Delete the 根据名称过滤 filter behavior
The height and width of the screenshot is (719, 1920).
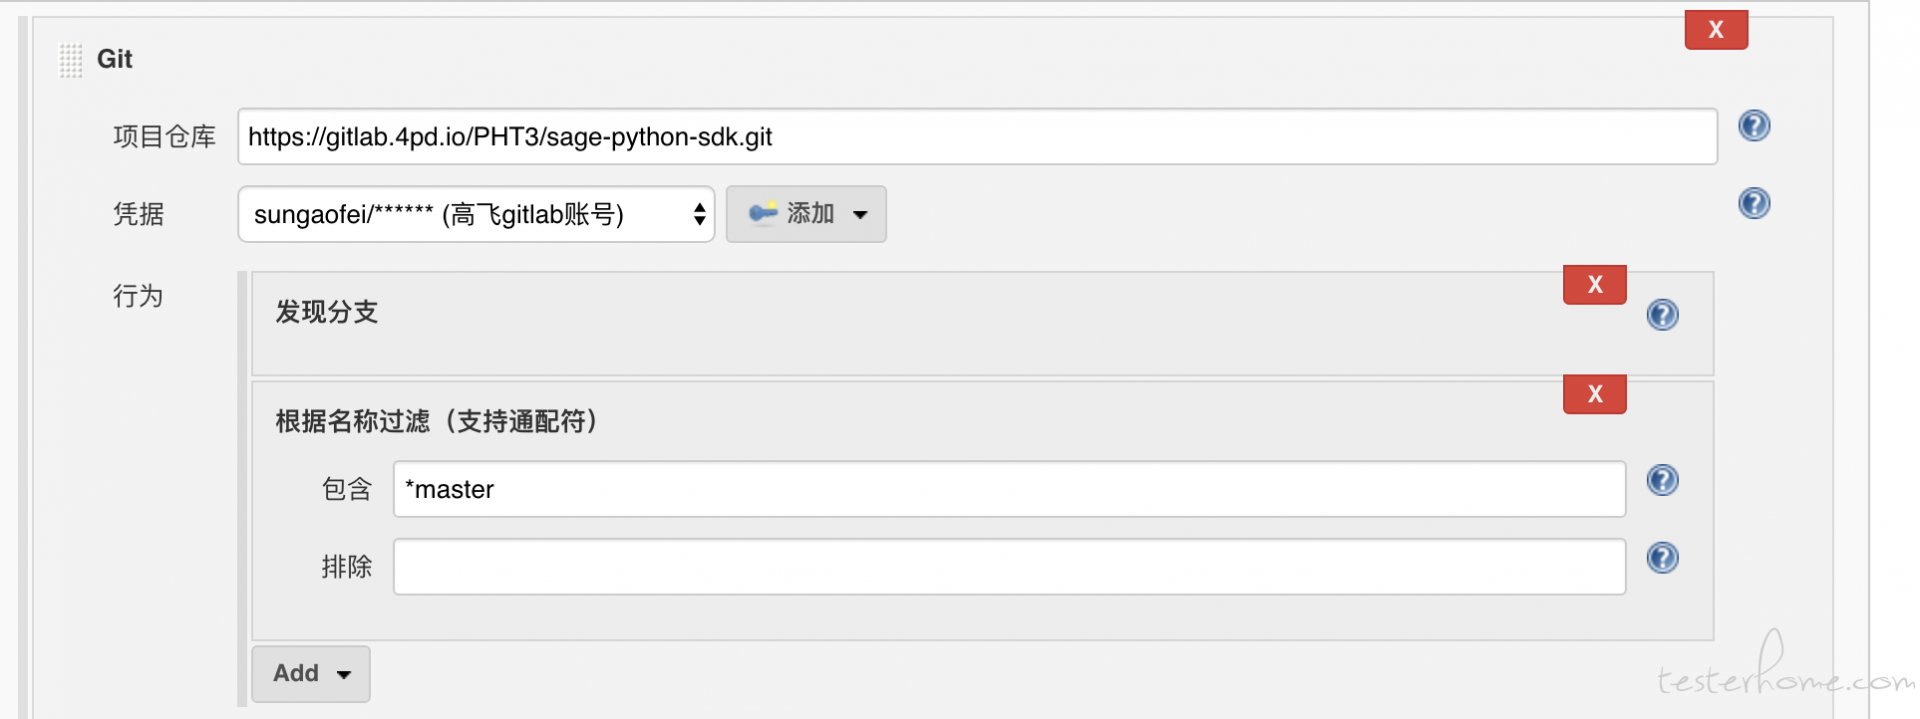1595,394
